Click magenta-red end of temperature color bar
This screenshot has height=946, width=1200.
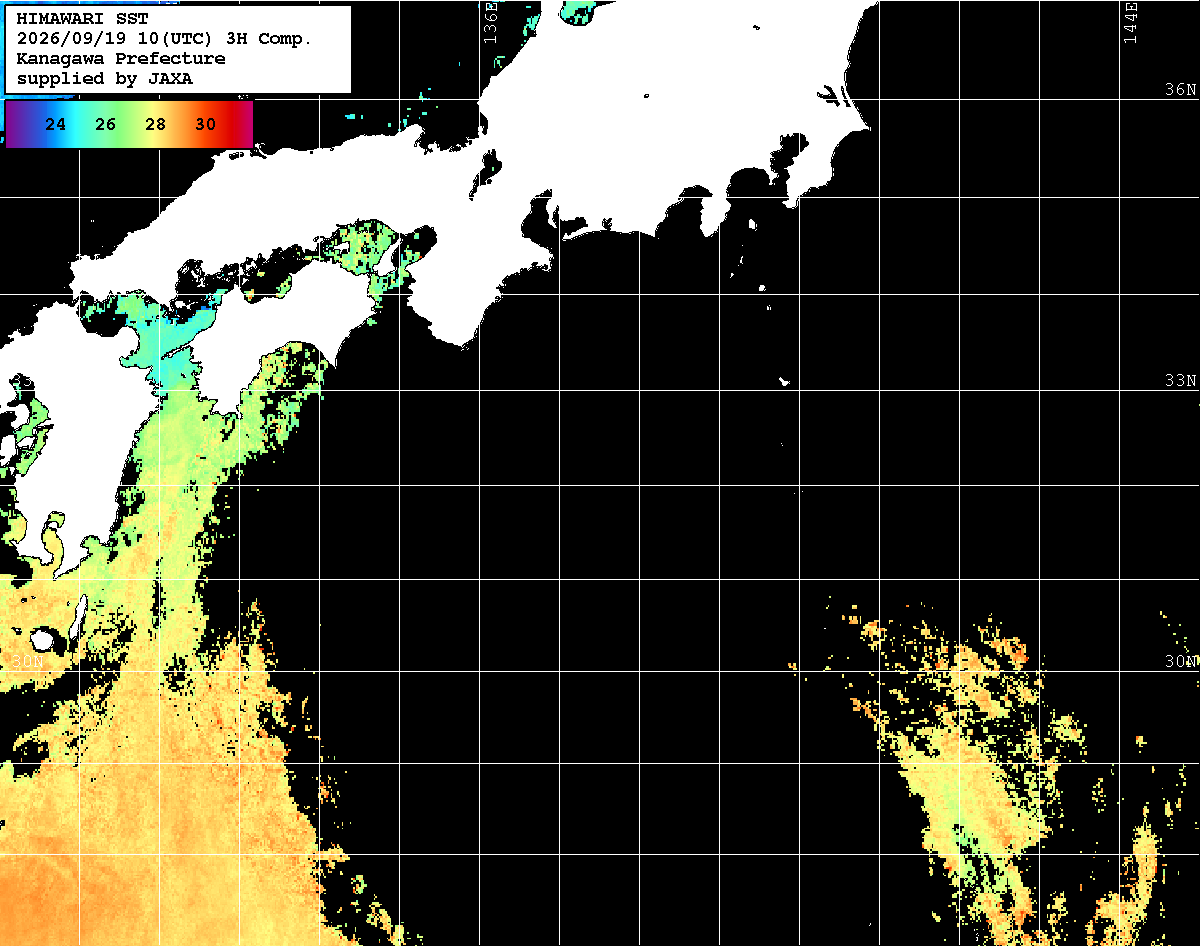[244, 124]
